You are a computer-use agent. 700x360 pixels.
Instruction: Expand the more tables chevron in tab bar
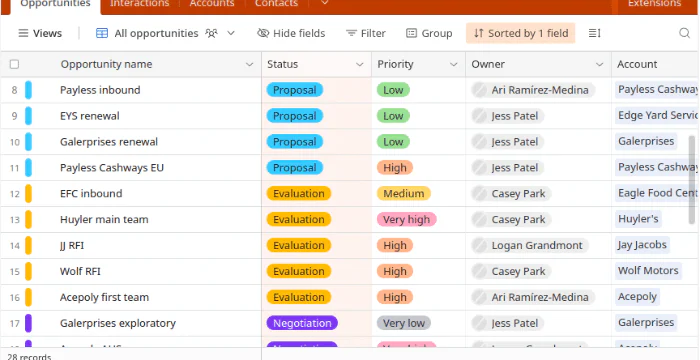click(325, 3)
